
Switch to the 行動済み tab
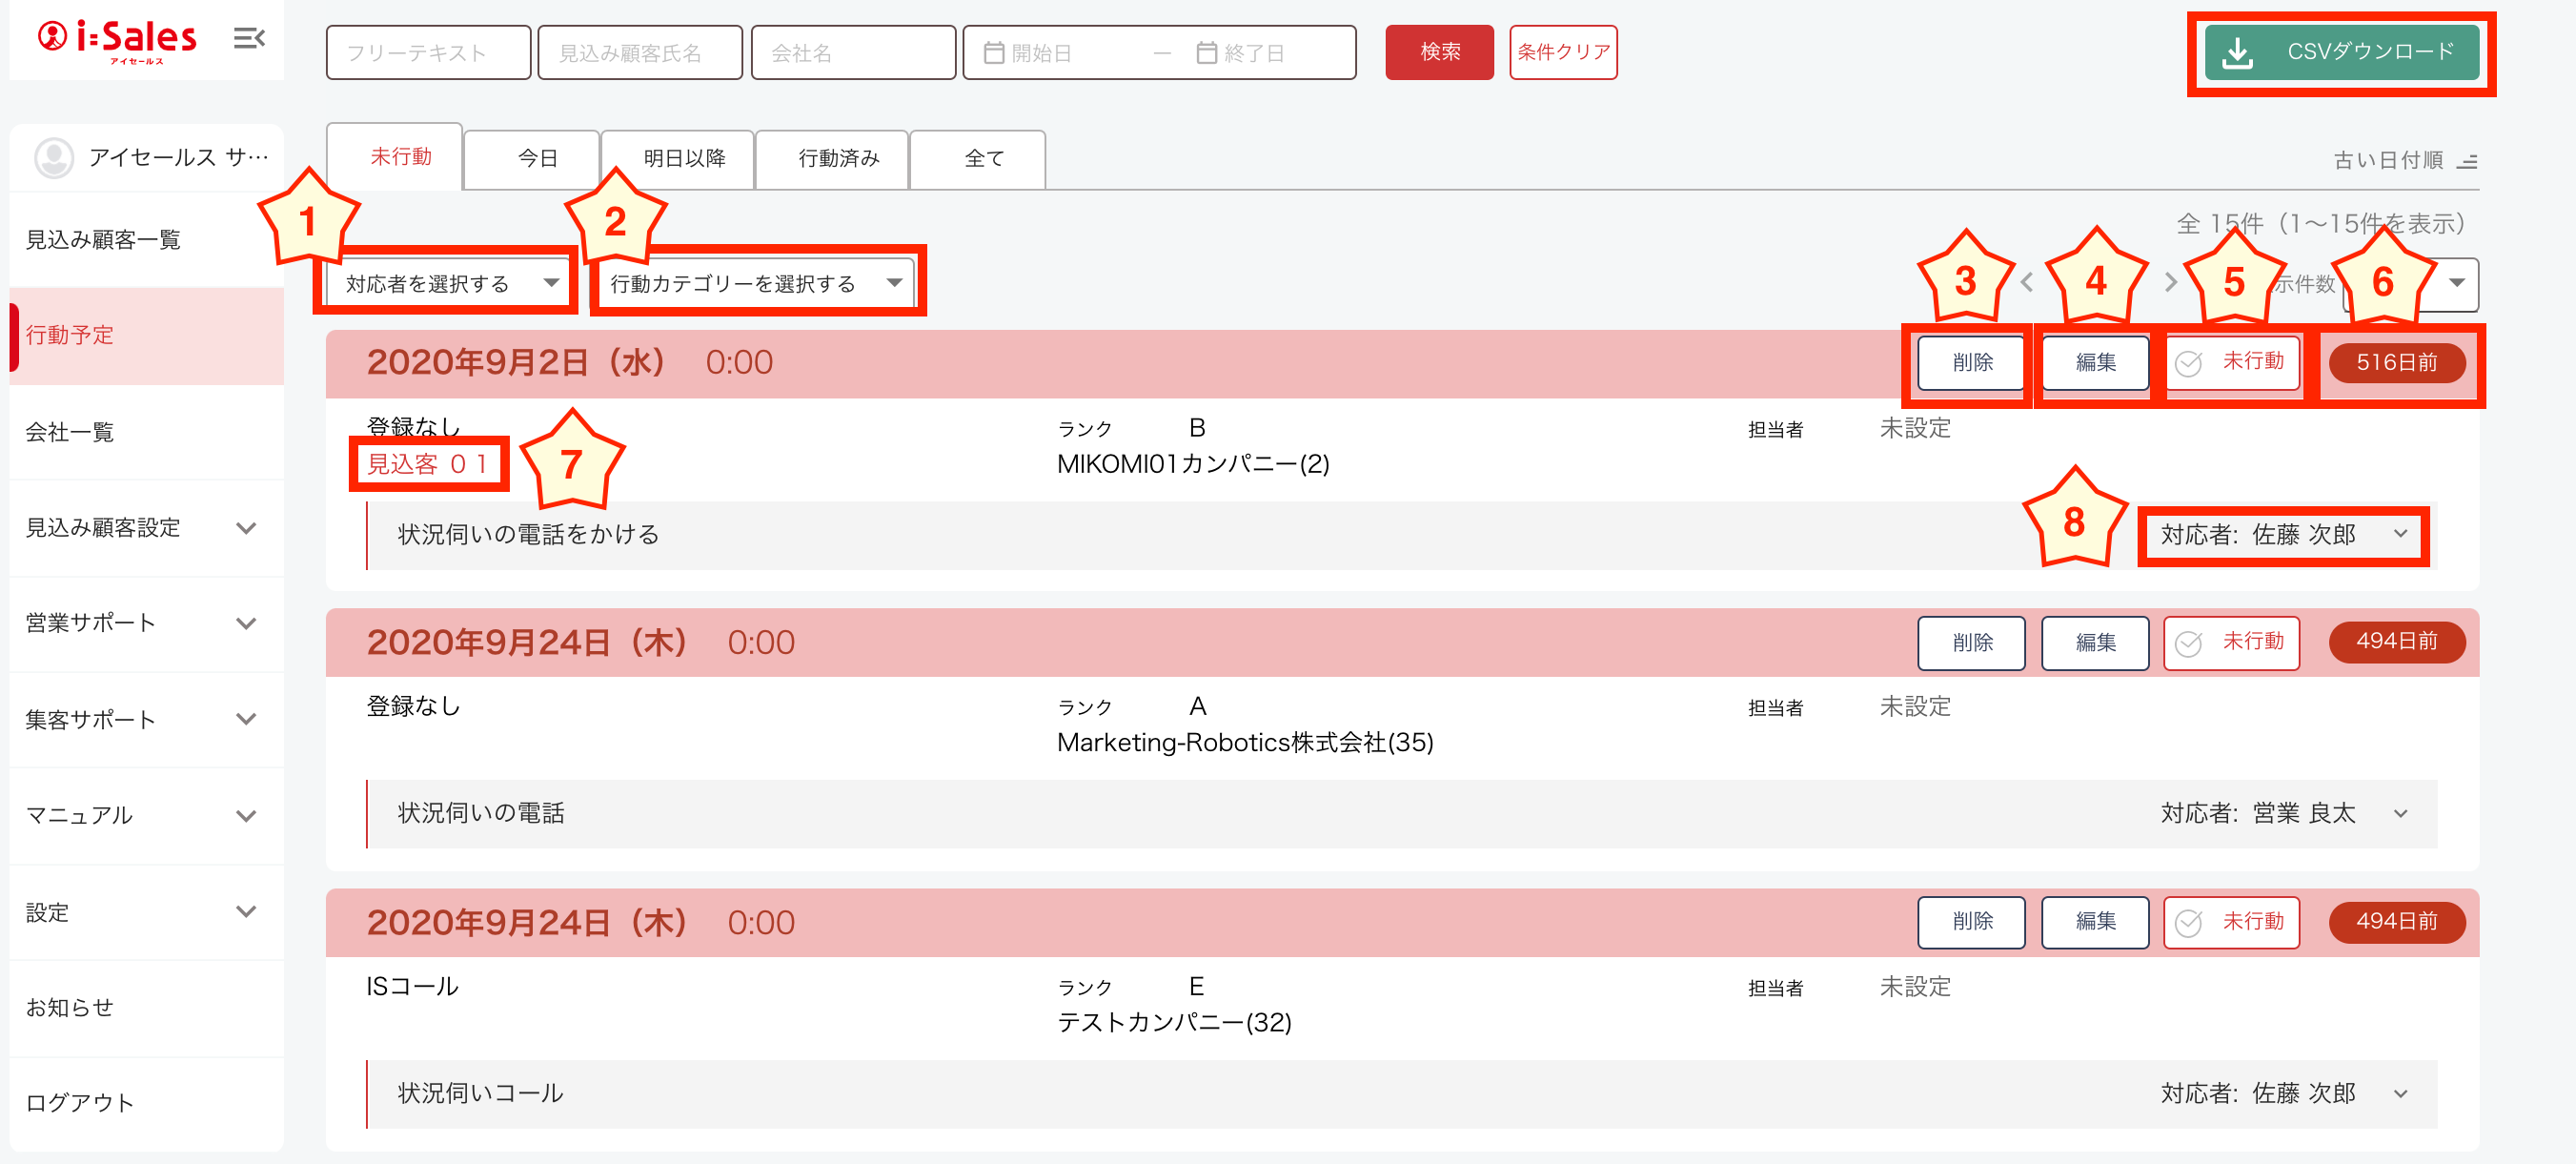coord(838,159)
